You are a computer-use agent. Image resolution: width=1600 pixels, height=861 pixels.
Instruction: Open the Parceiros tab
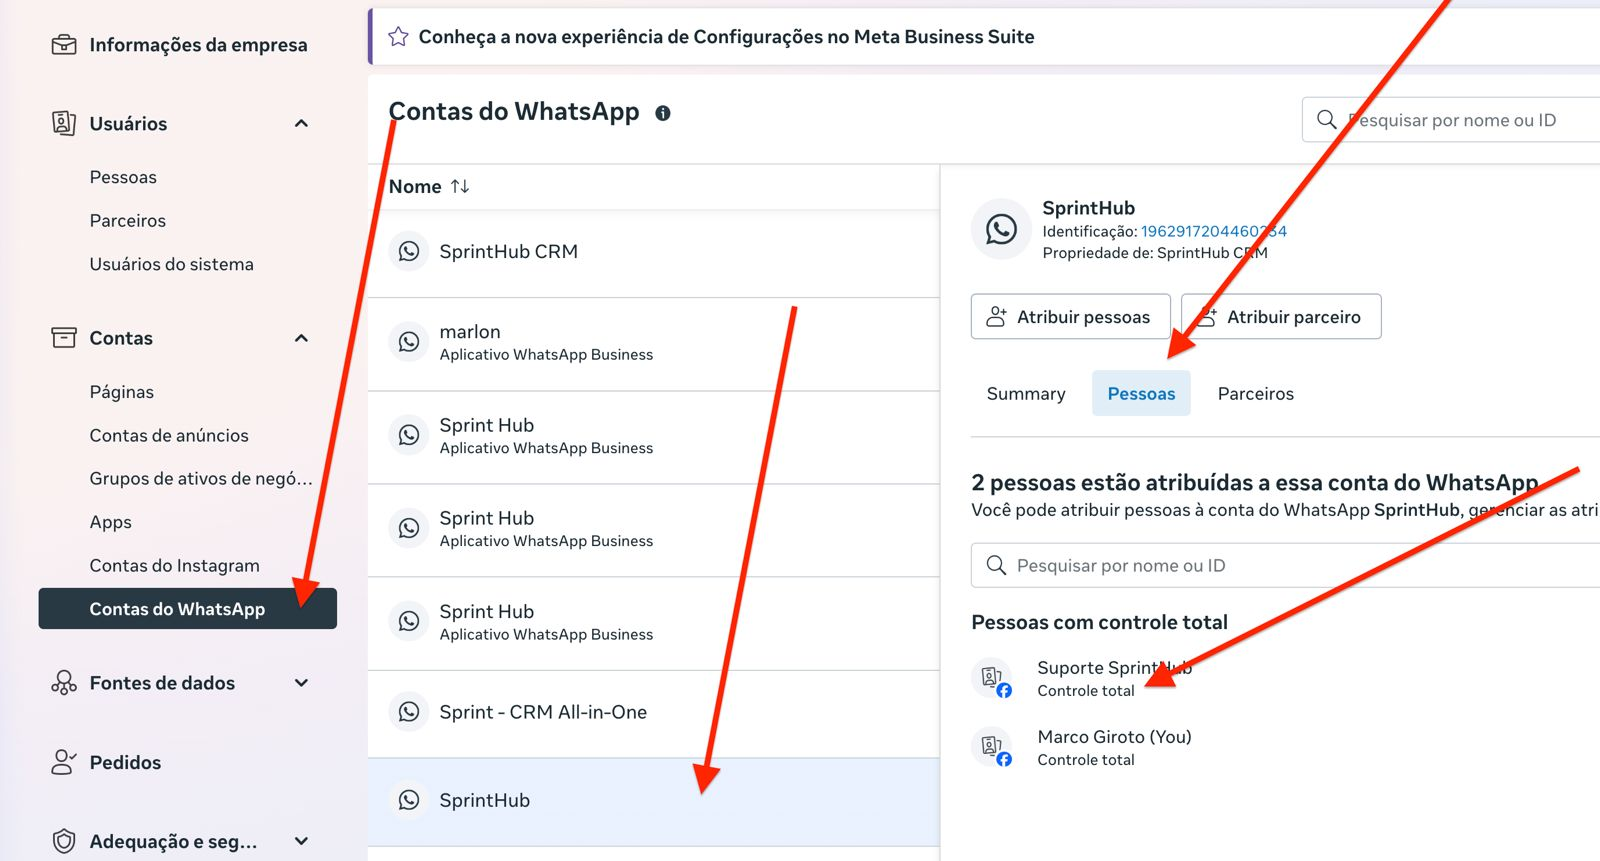click(x=1255, y=394)
